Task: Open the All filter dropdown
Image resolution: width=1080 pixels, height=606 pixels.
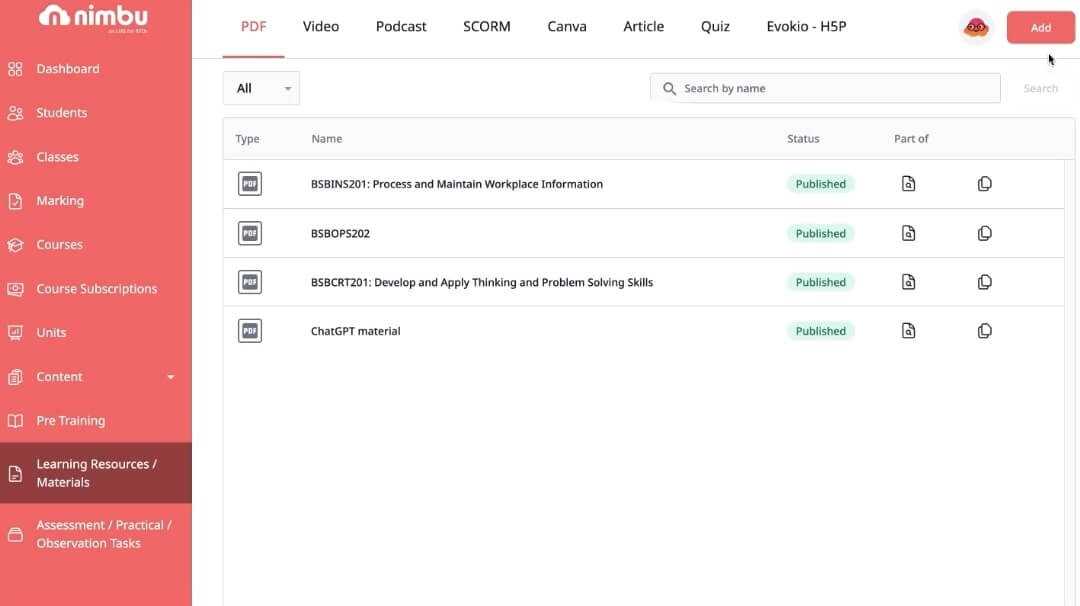Action: [261, 88]
